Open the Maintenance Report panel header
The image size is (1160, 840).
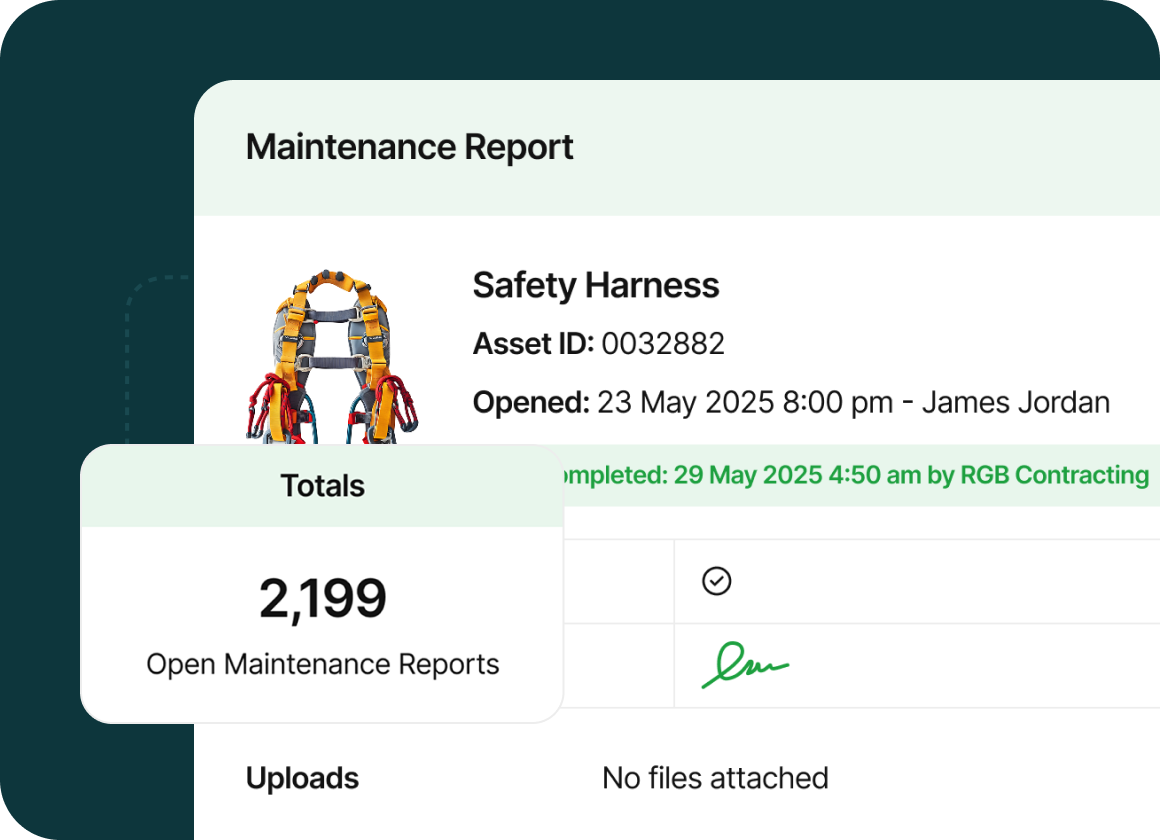[x=410, y=146]
